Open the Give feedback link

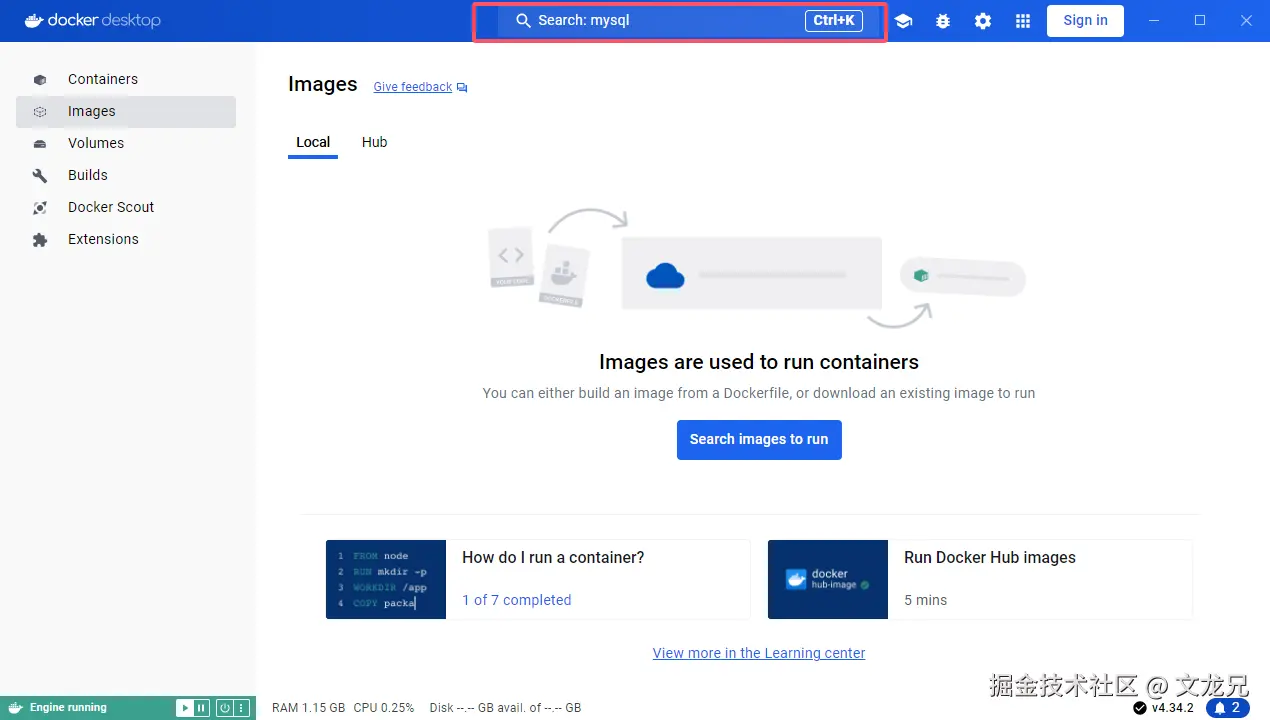coord(412,87)
